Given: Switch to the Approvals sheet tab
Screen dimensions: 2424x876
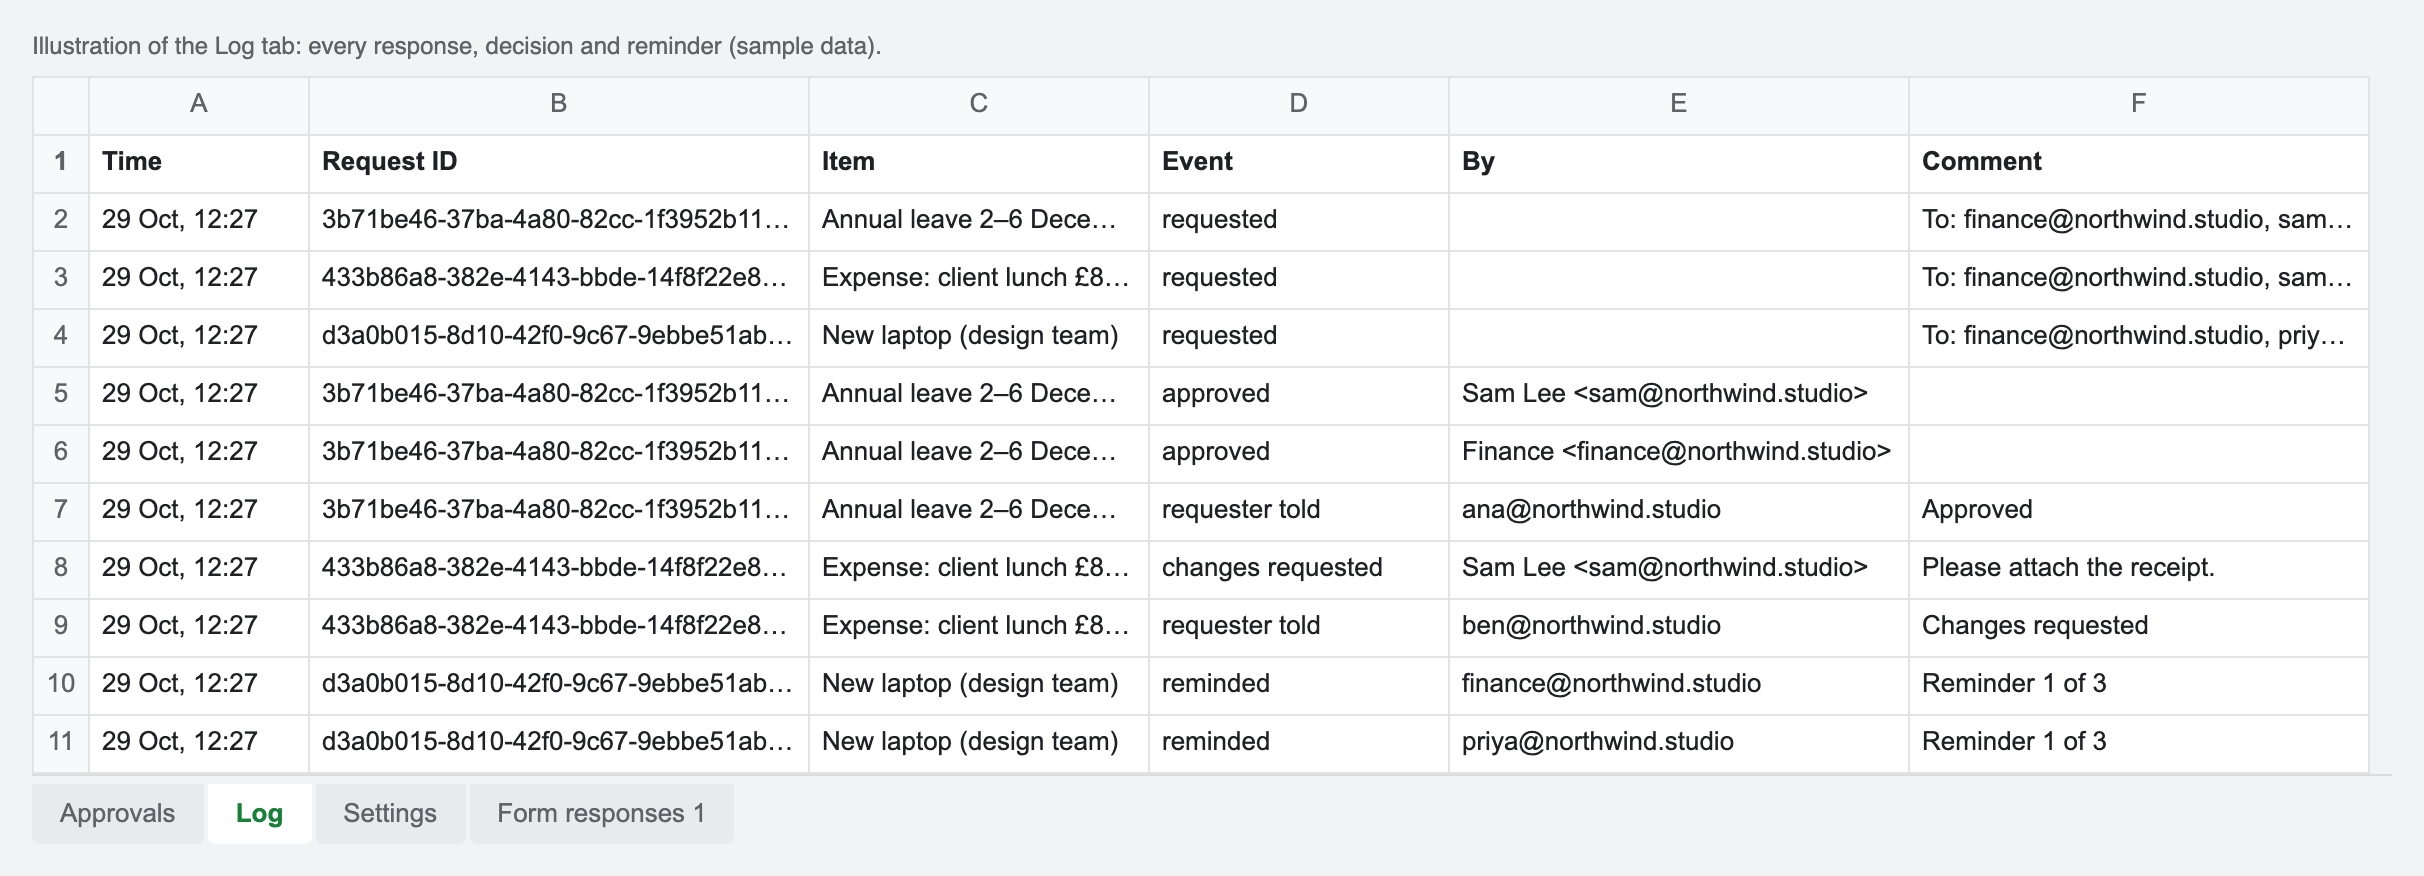Looking at the screenshot, I should pos(117,813).
